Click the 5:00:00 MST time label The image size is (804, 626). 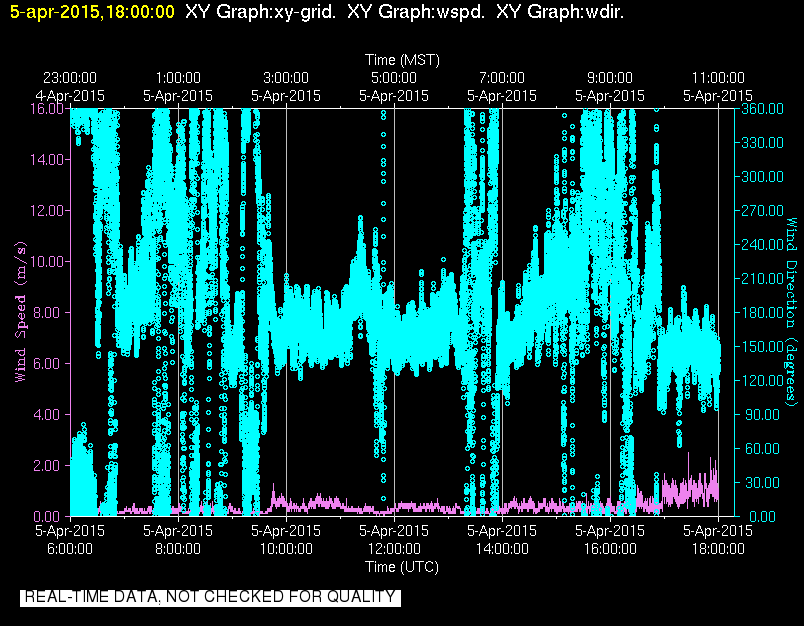point(394,78)
